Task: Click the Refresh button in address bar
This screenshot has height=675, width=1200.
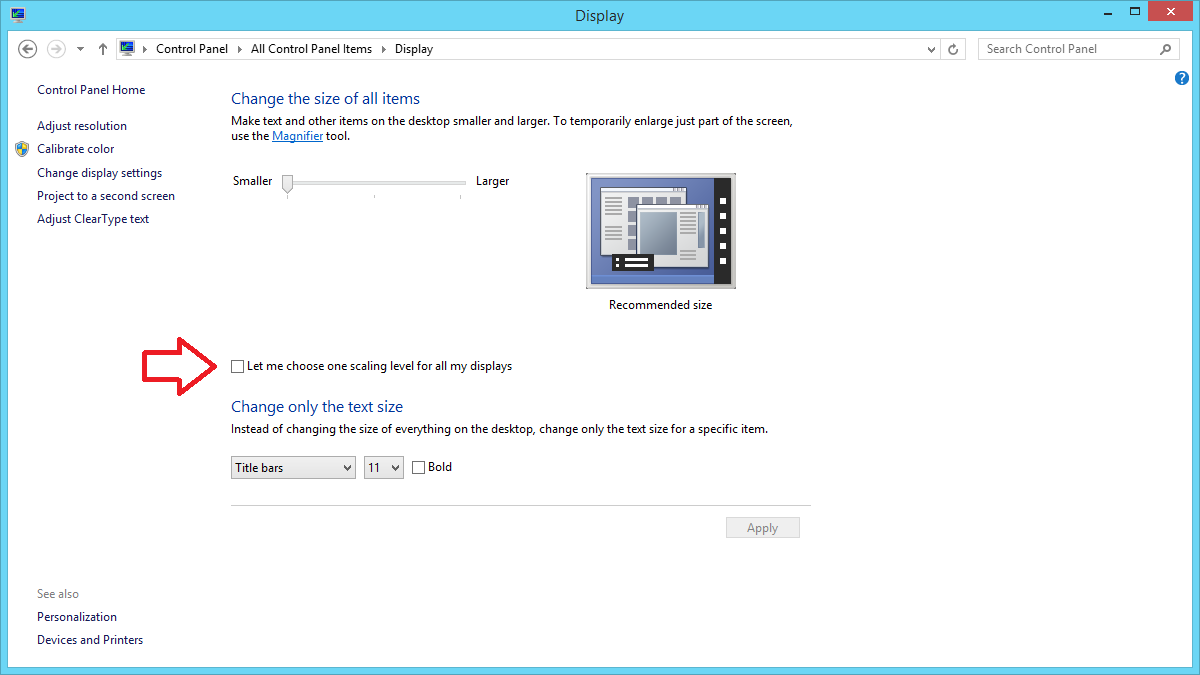Action: 954,49
